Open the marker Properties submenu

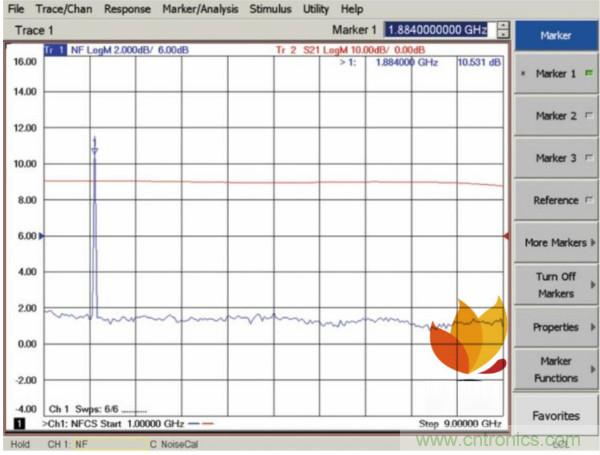[555, 327]
